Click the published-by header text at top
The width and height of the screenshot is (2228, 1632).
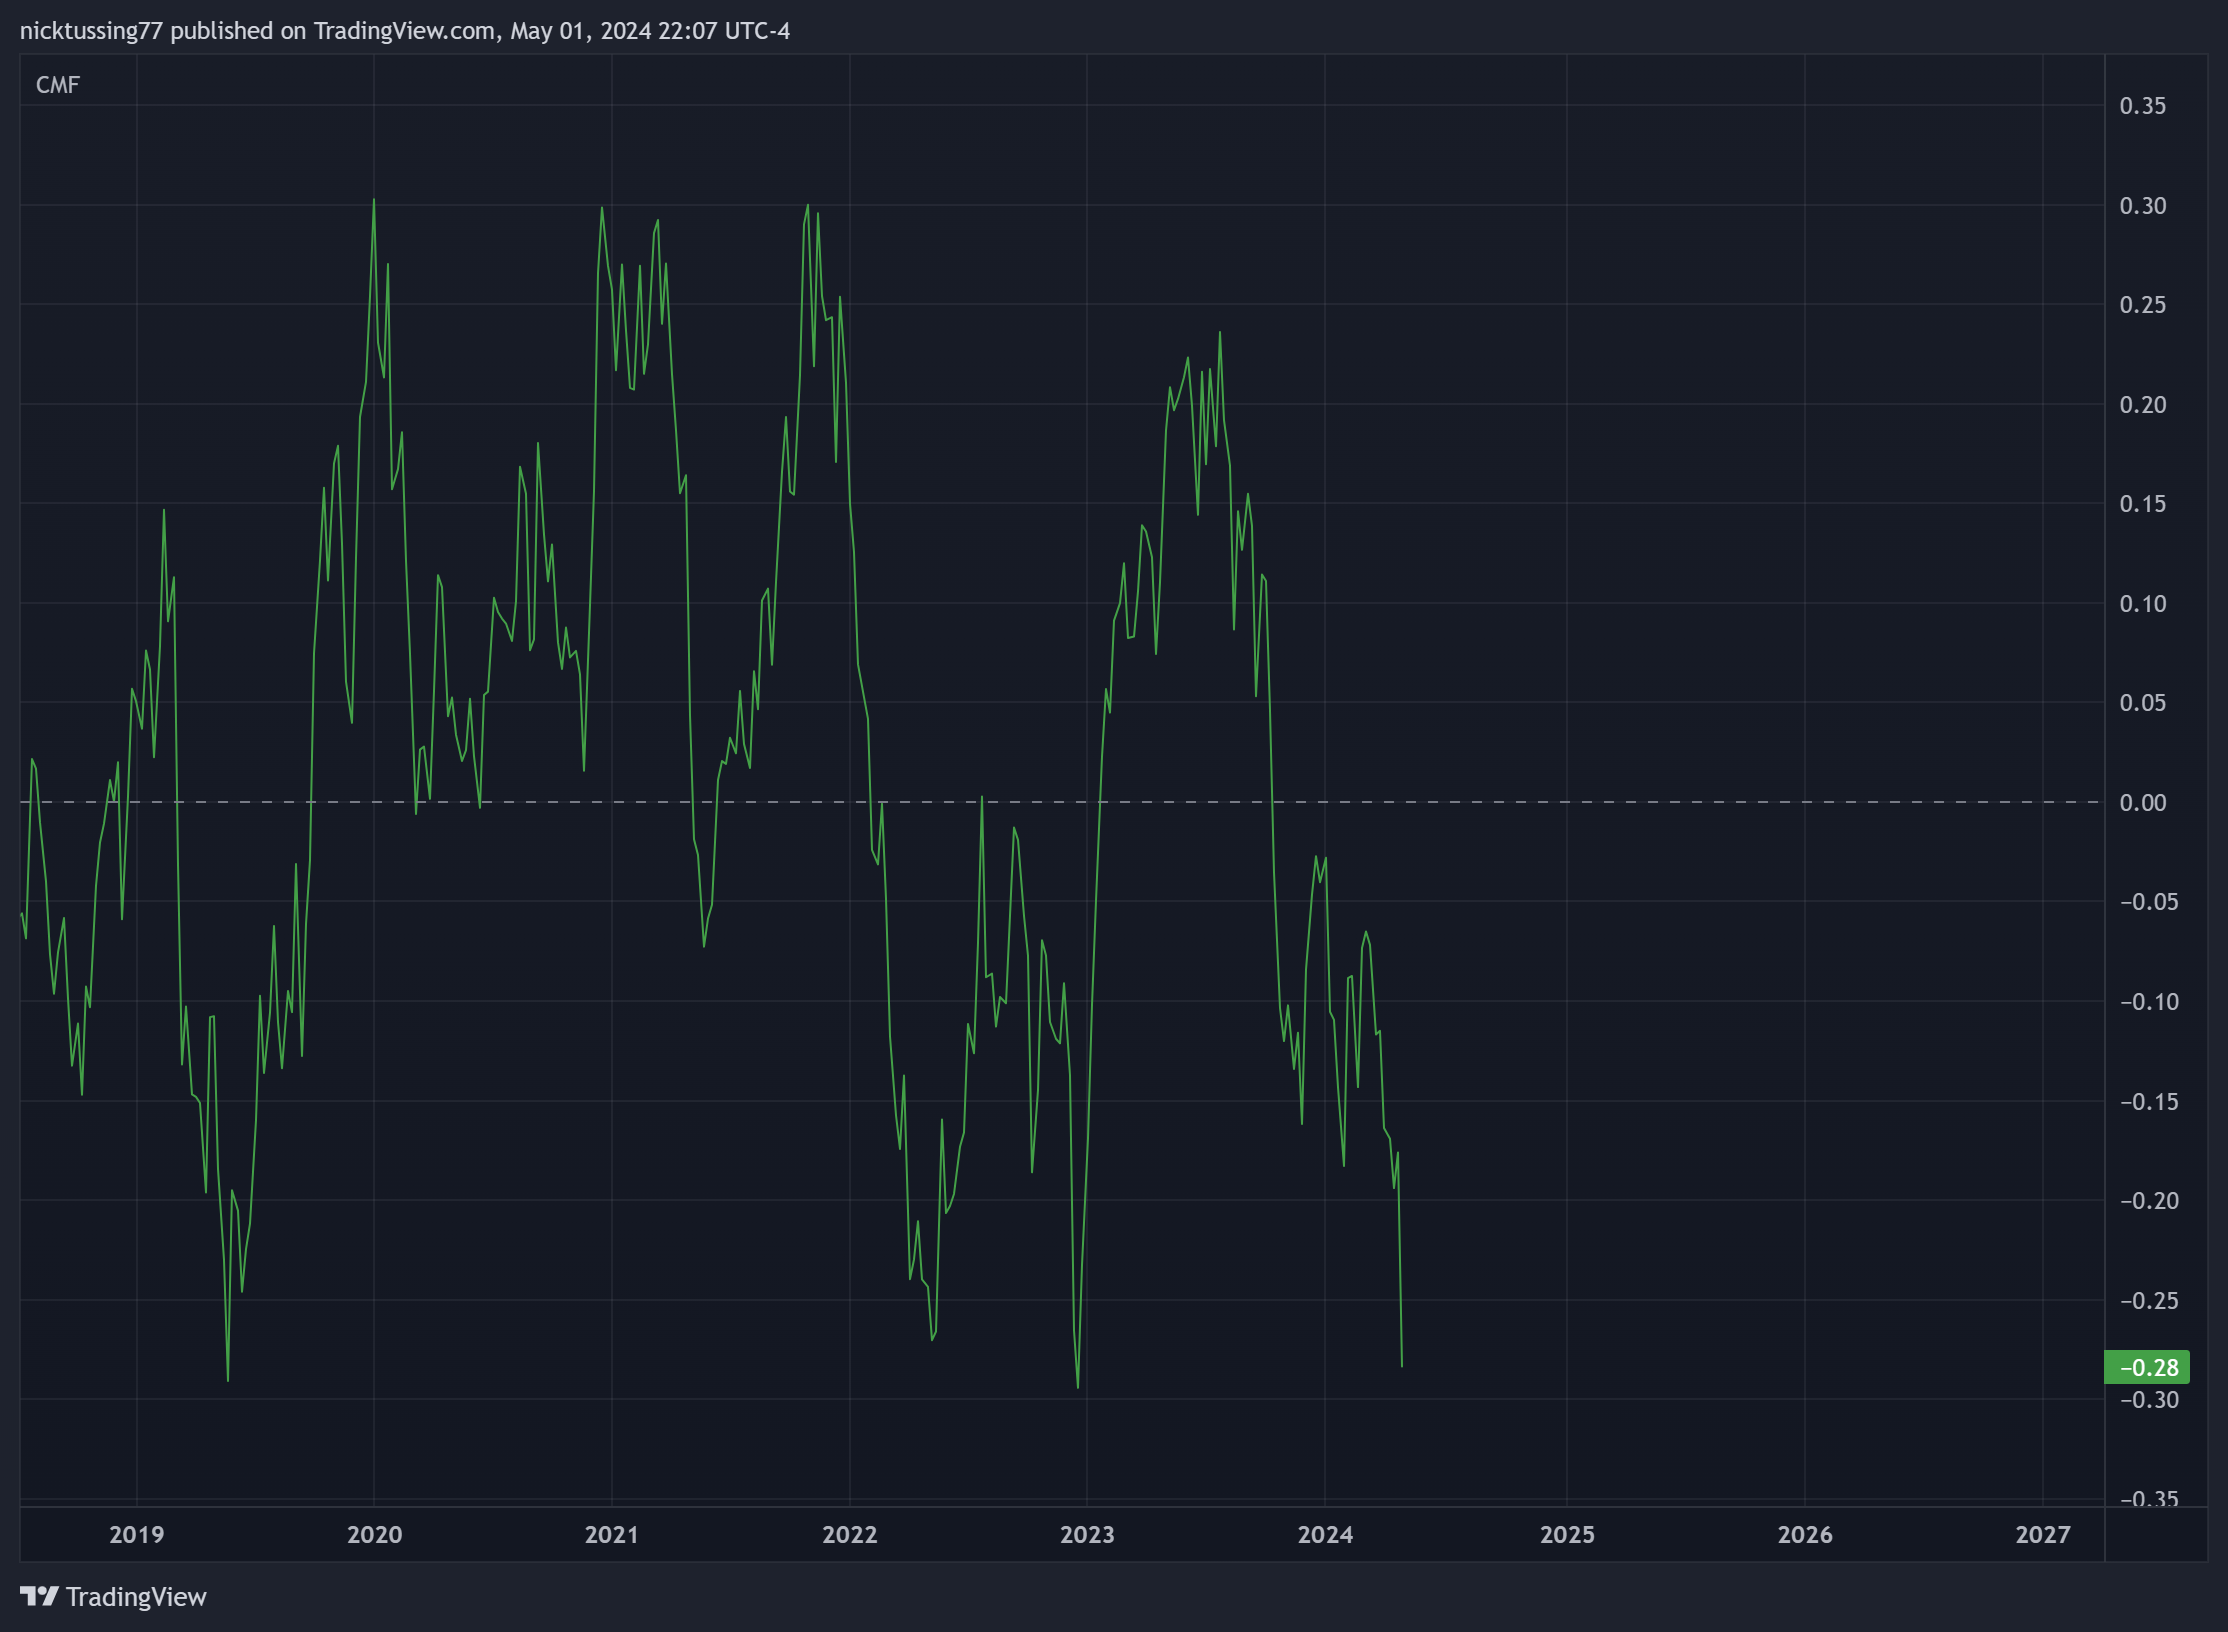pos(405,31)
